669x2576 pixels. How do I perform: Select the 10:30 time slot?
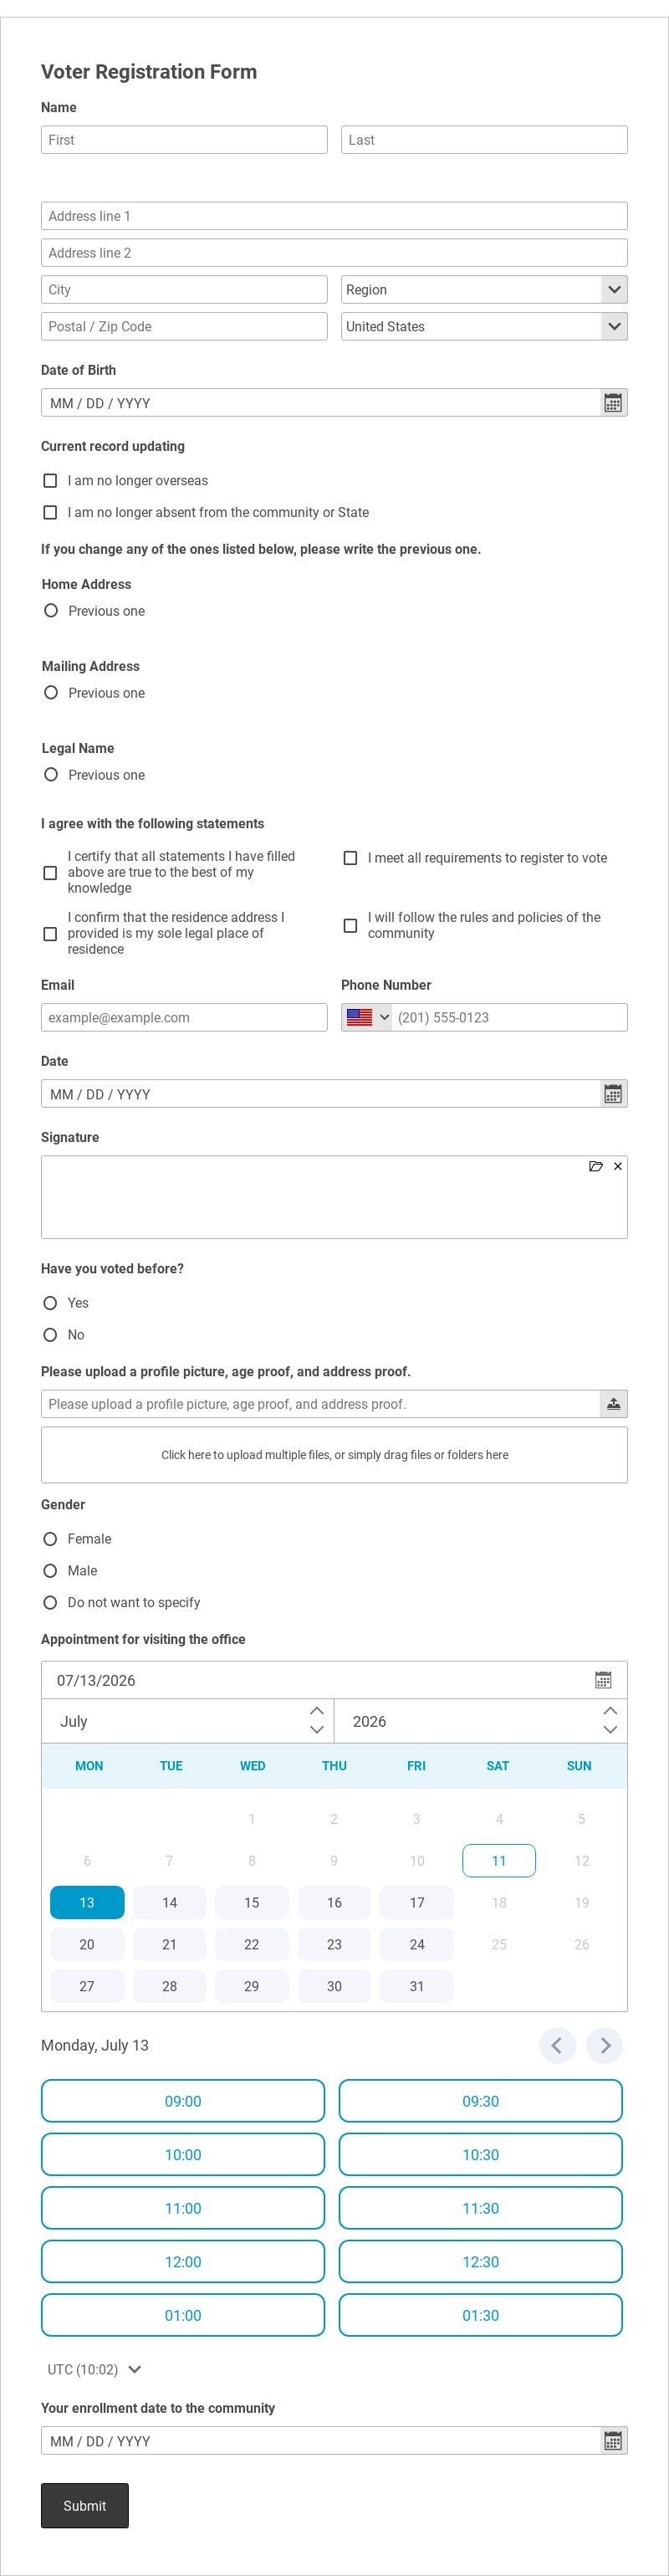coord(481,2155)
